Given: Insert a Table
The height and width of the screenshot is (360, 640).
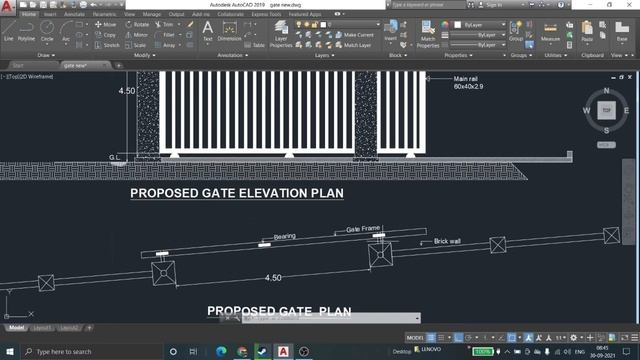Looking at the screenshot, I should click(x=255, y=45).
